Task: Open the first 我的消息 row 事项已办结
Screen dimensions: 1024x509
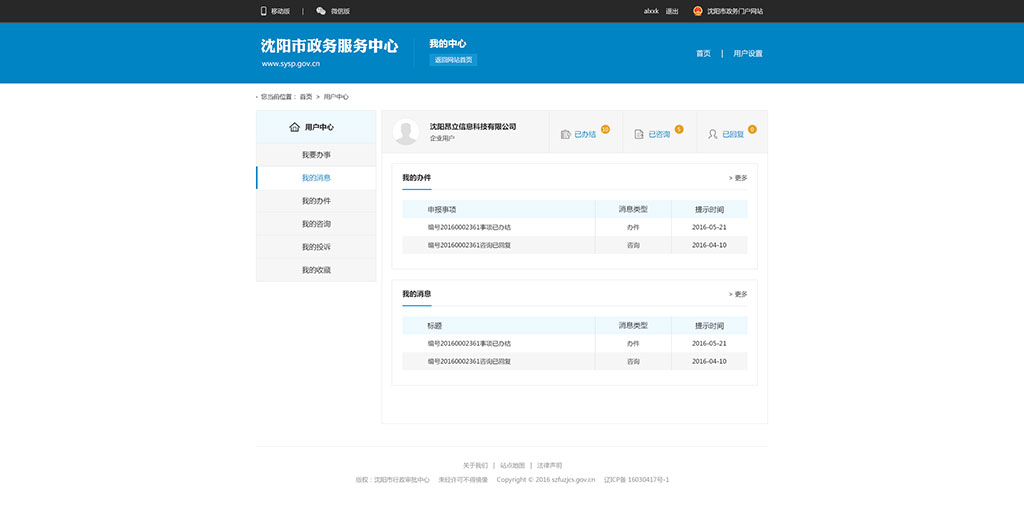Action: coord(469,343)
